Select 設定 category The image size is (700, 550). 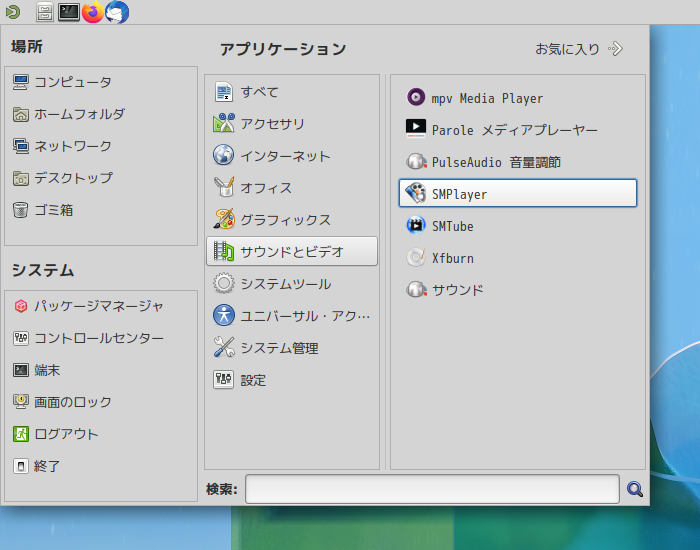pos(292,380)
